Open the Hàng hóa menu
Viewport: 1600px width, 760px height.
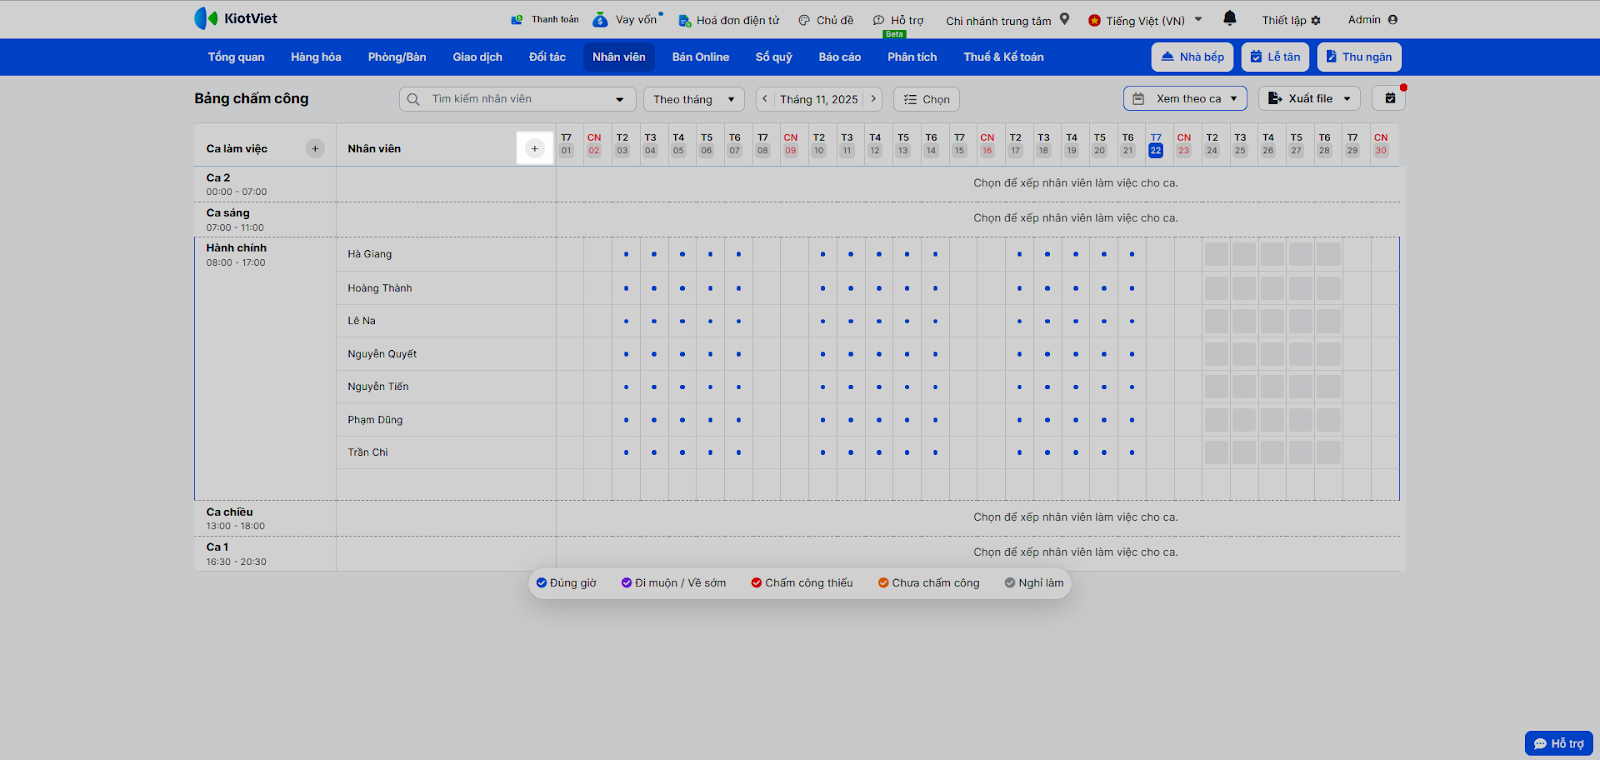316,57
